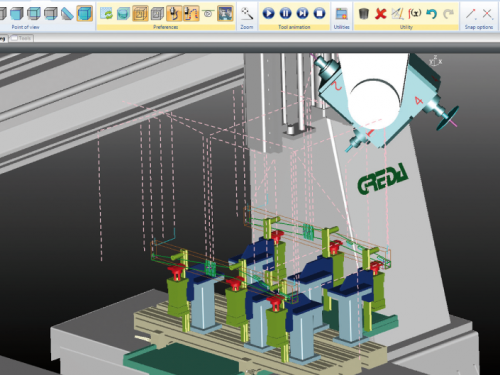This screenshot has height=375, width=500.
Task: Click the measure/drafting tool in Utility group
Action: 397,14
